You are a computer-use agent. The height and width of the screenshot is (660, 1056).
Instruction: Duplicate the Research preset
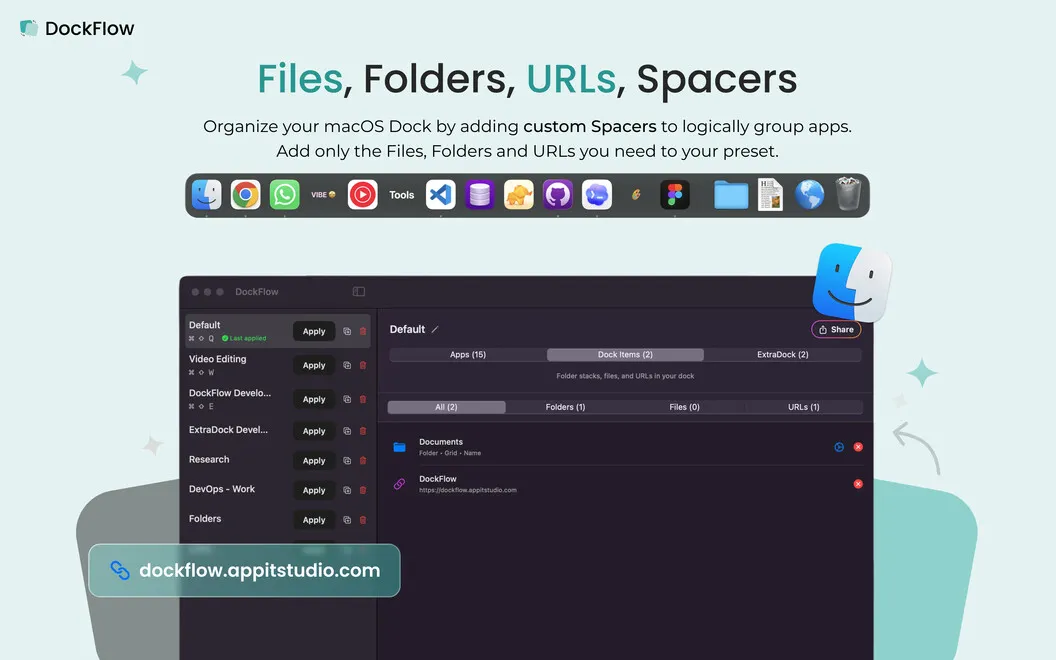347,461
